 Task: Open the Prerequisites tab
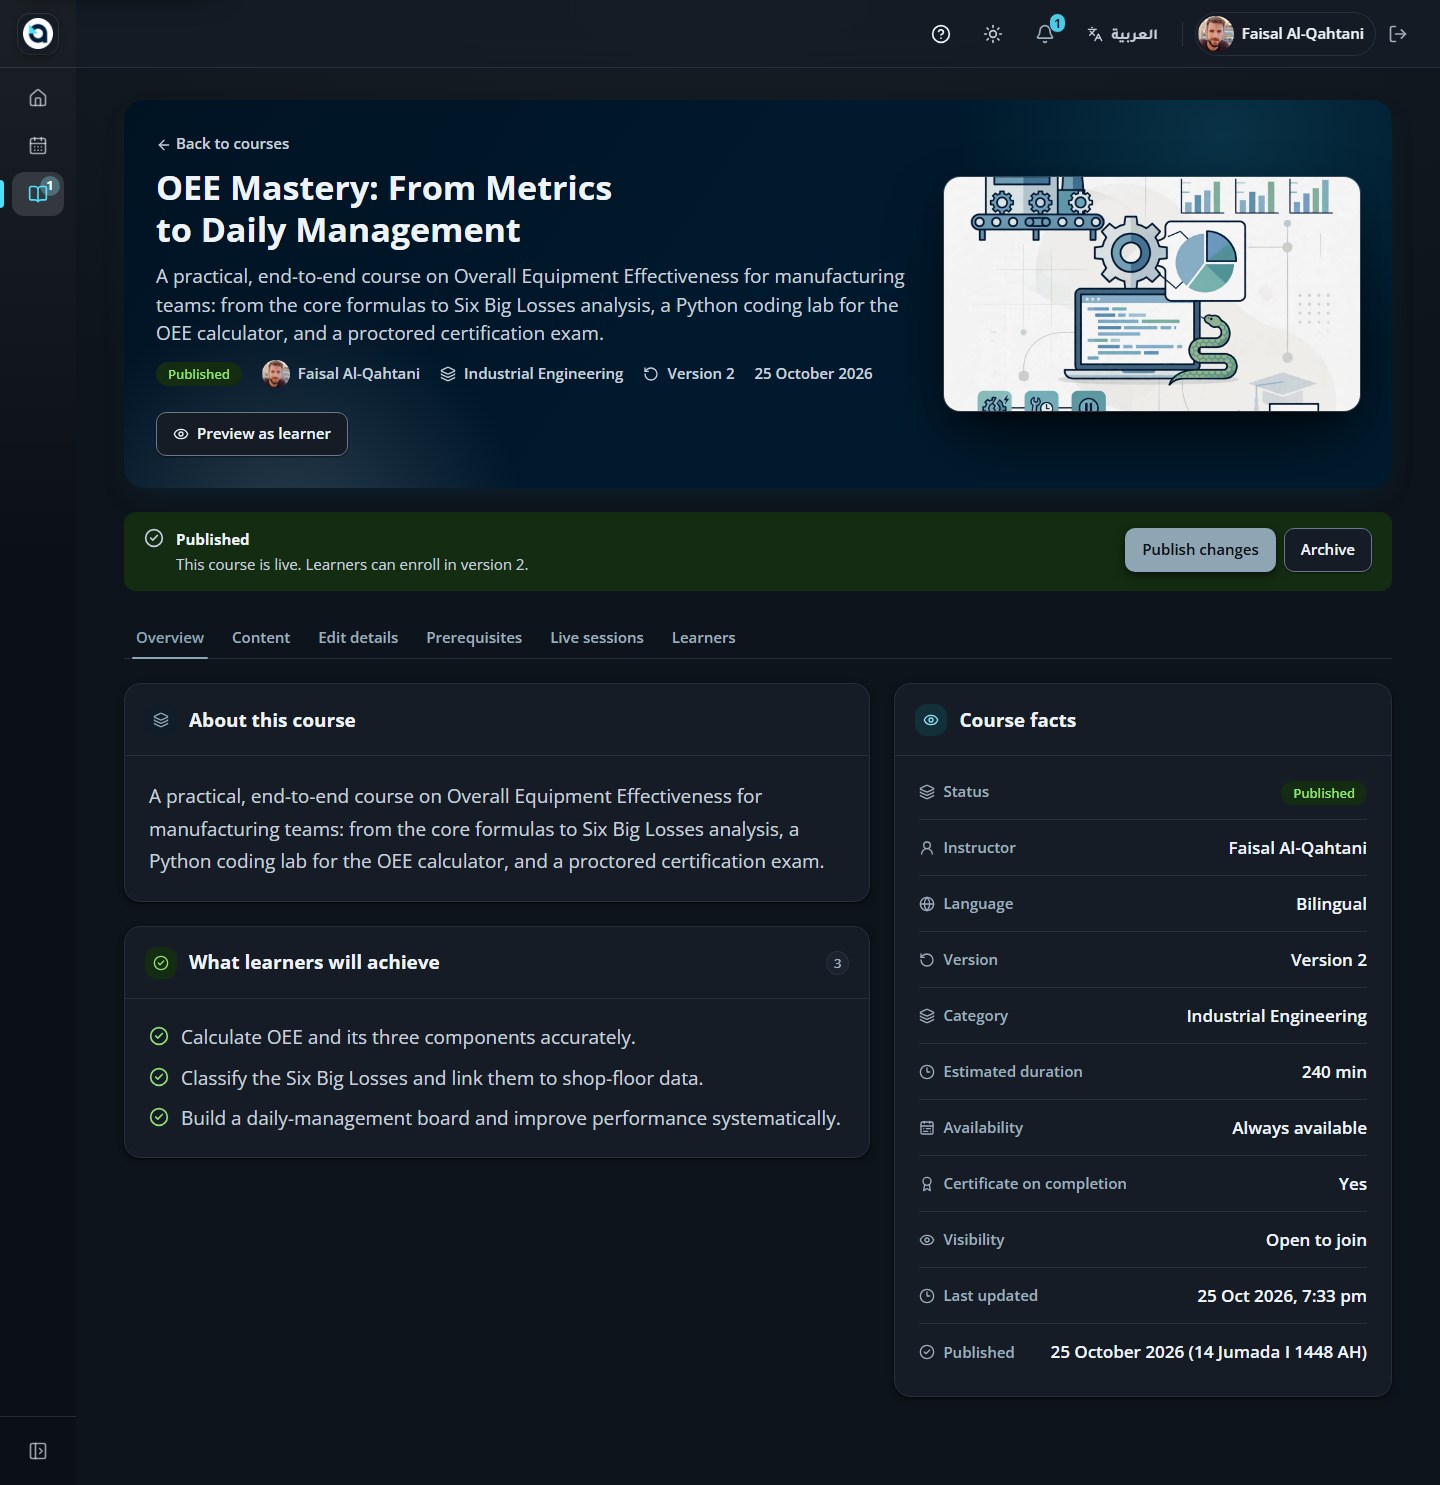pos(474,638)
